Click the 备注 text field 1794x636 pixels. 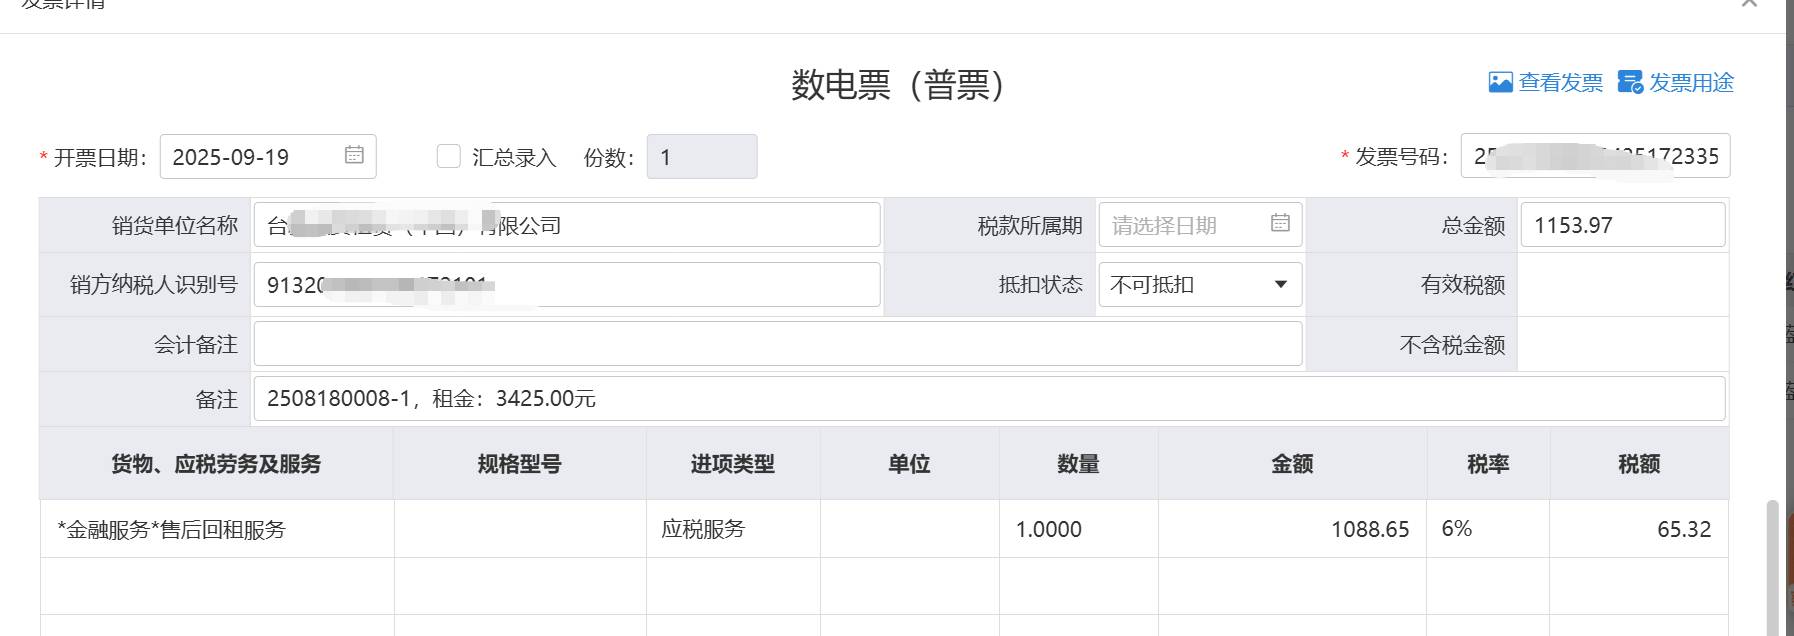click(988, 399)
